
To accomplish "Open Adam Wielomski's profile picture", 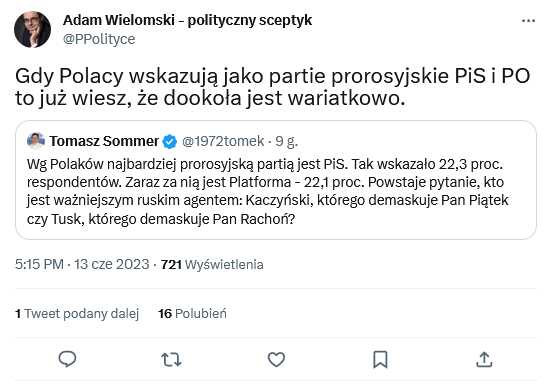I will pyautogui.click(x=32, y=30).
